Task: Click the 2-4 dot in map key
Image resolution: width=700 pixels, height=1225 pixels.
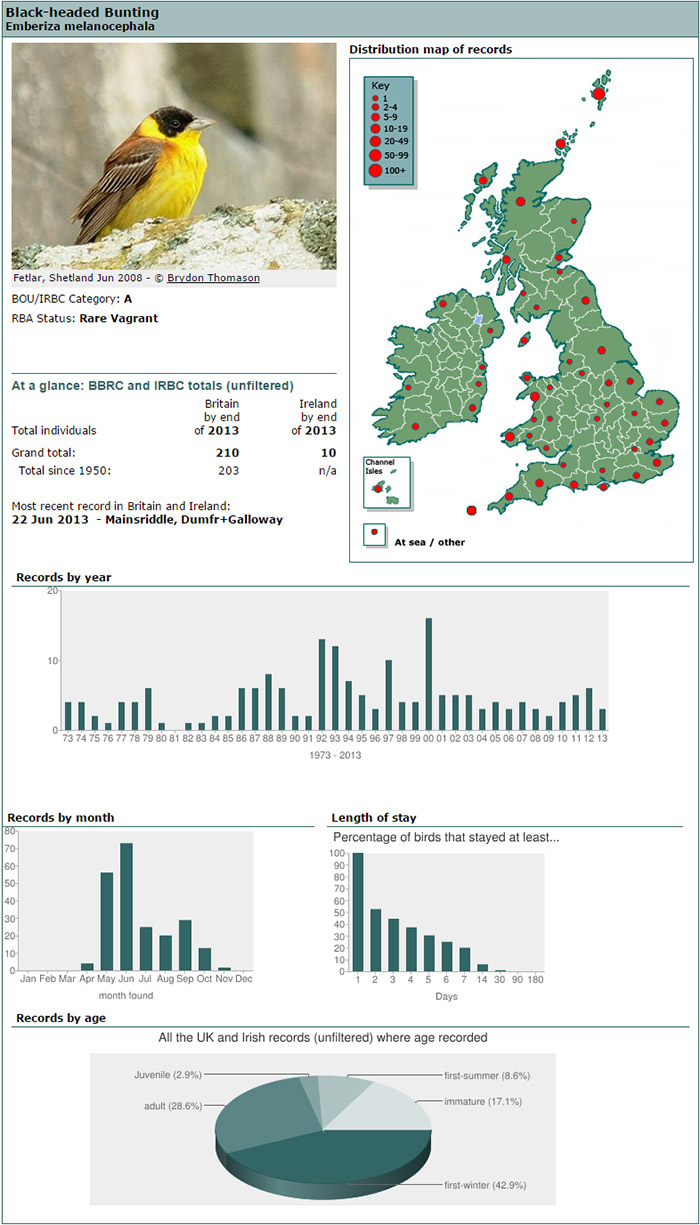Action: 375,107
